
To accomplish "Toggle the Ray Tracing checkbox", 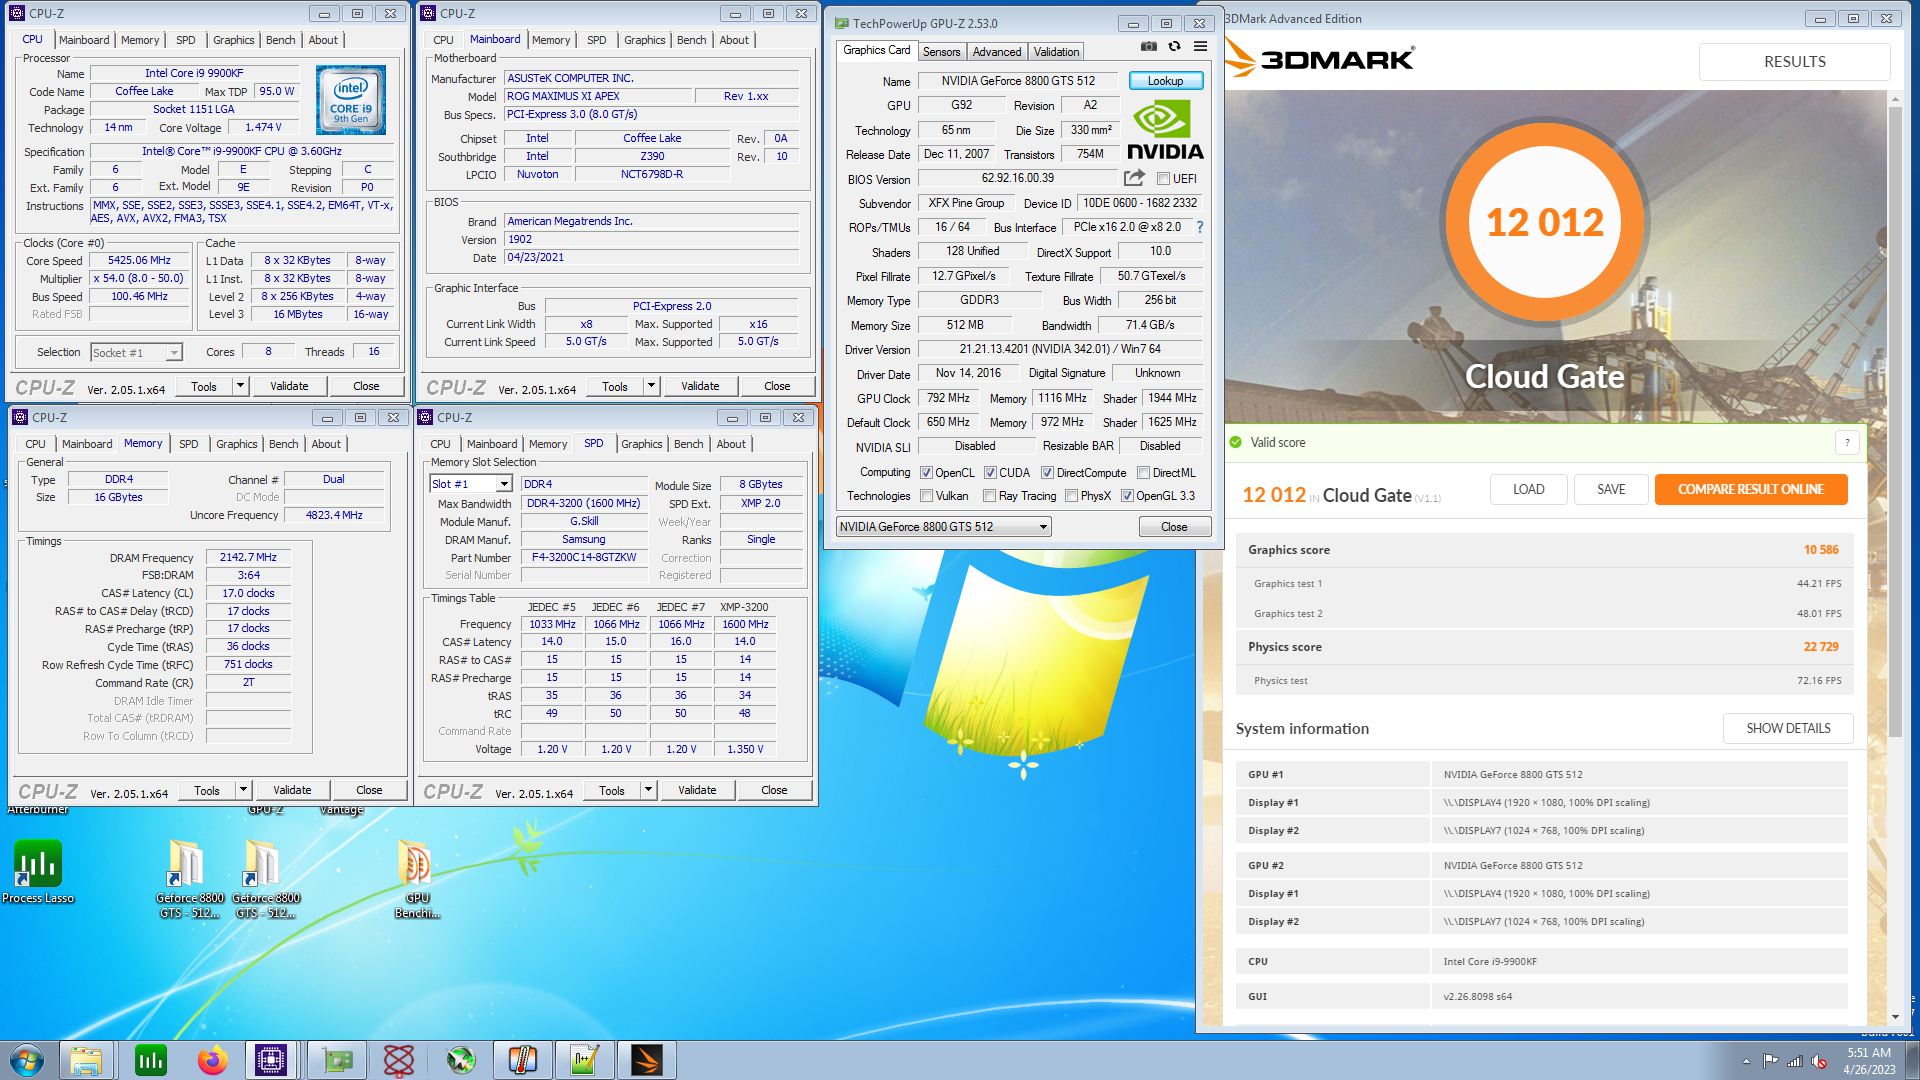I will coord(990,496).
